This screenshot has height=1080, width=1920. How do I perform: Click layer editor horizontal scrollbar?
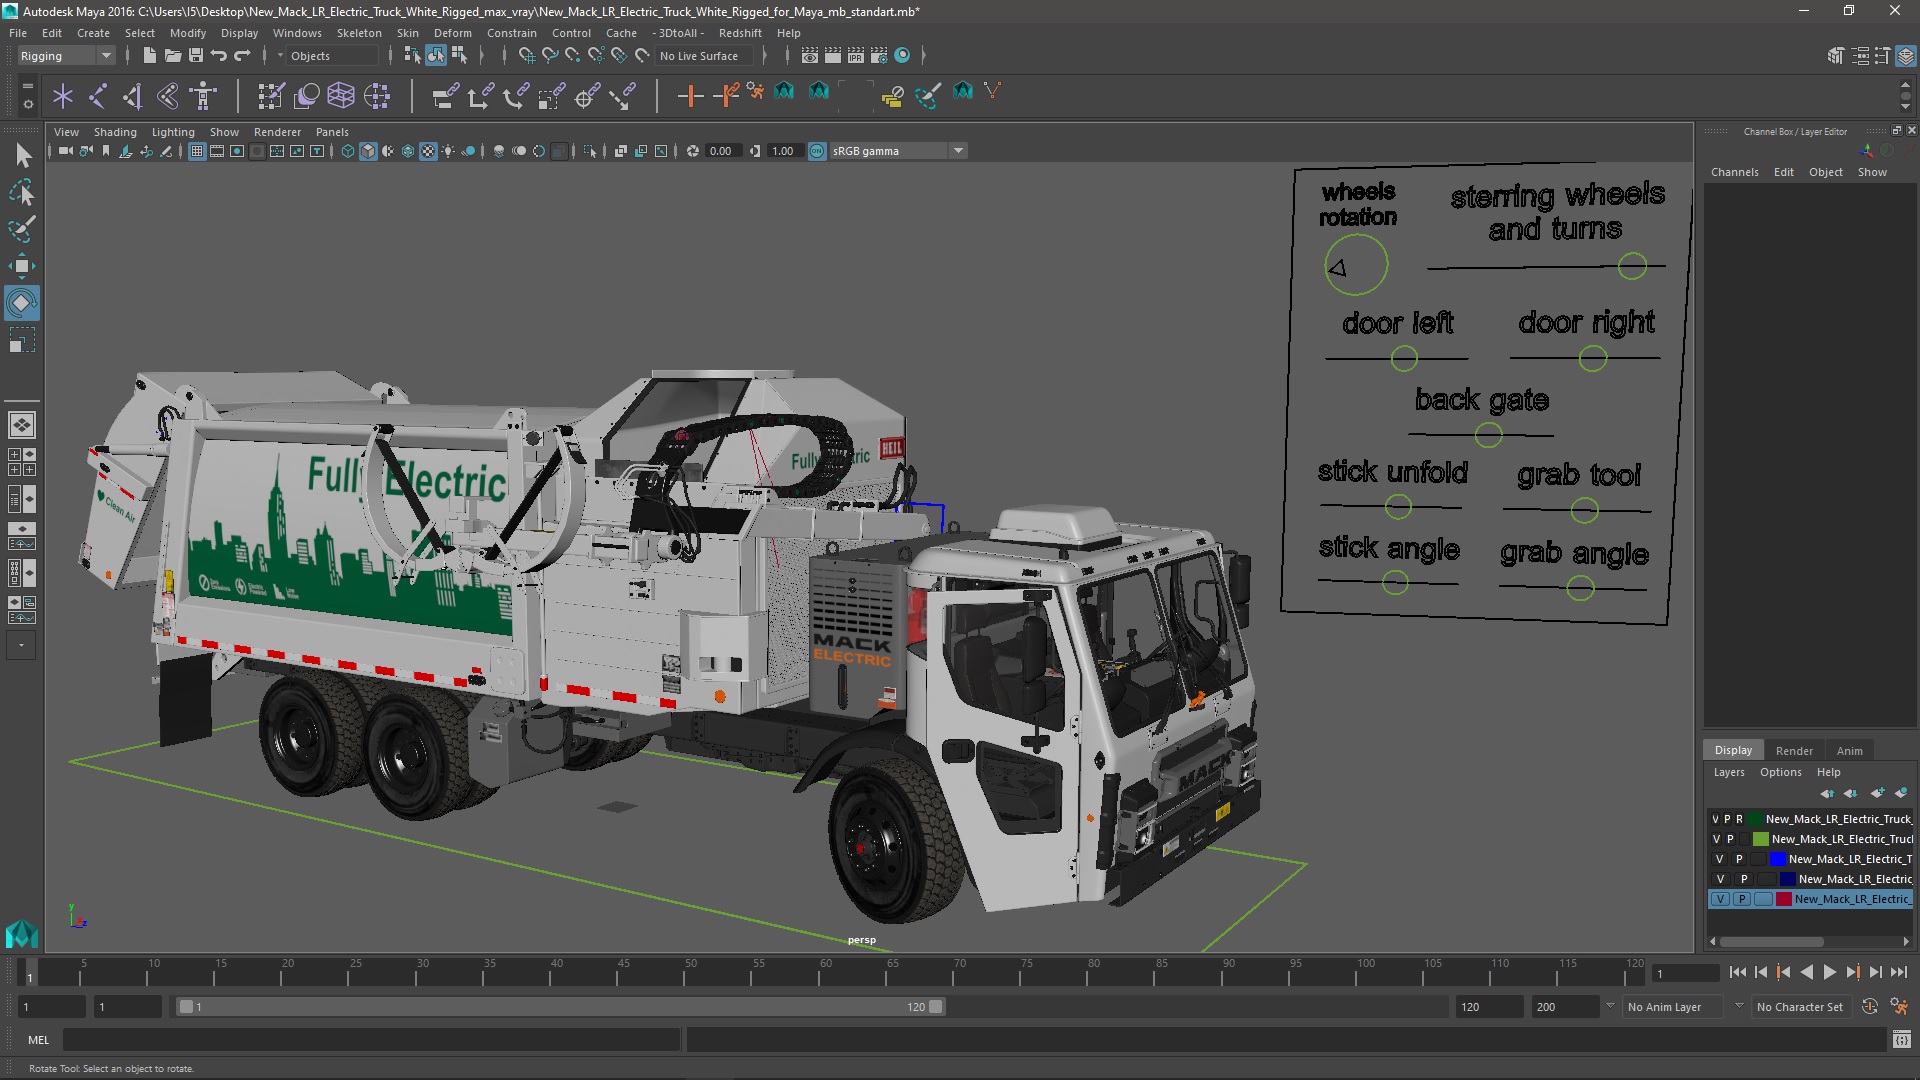(1771, 942)
